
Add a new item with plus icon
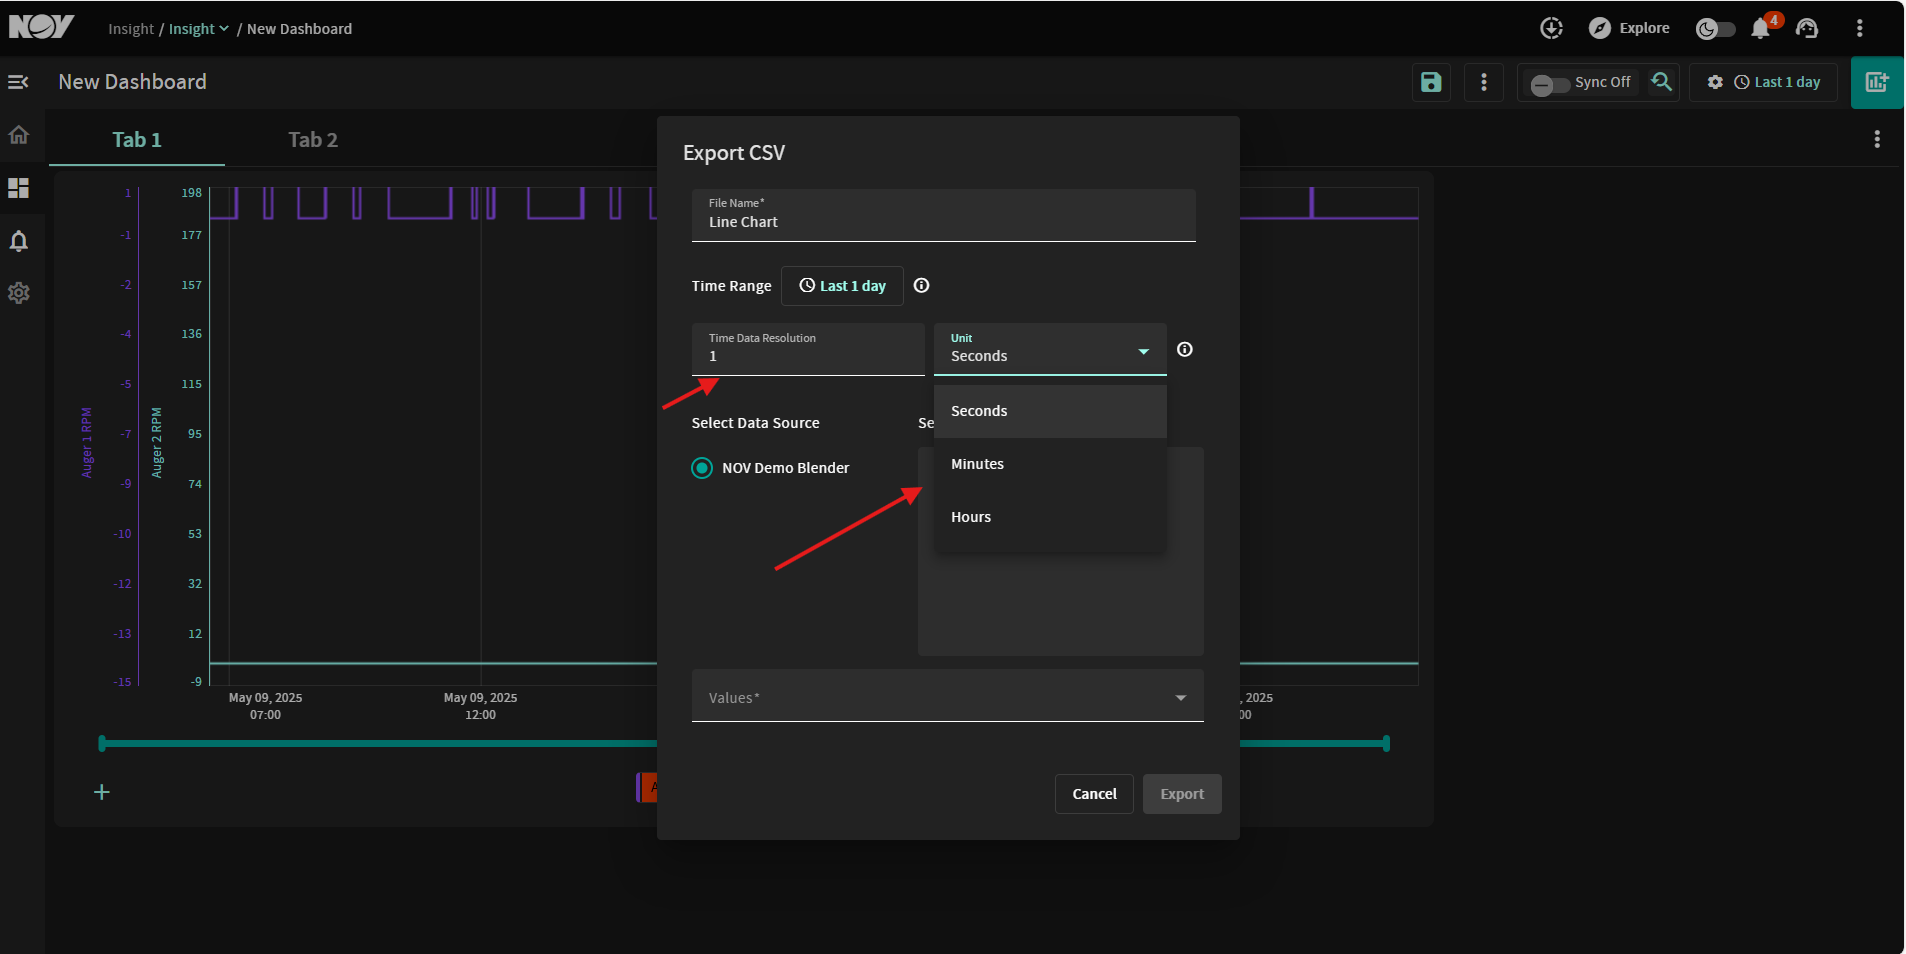[101, 792]
